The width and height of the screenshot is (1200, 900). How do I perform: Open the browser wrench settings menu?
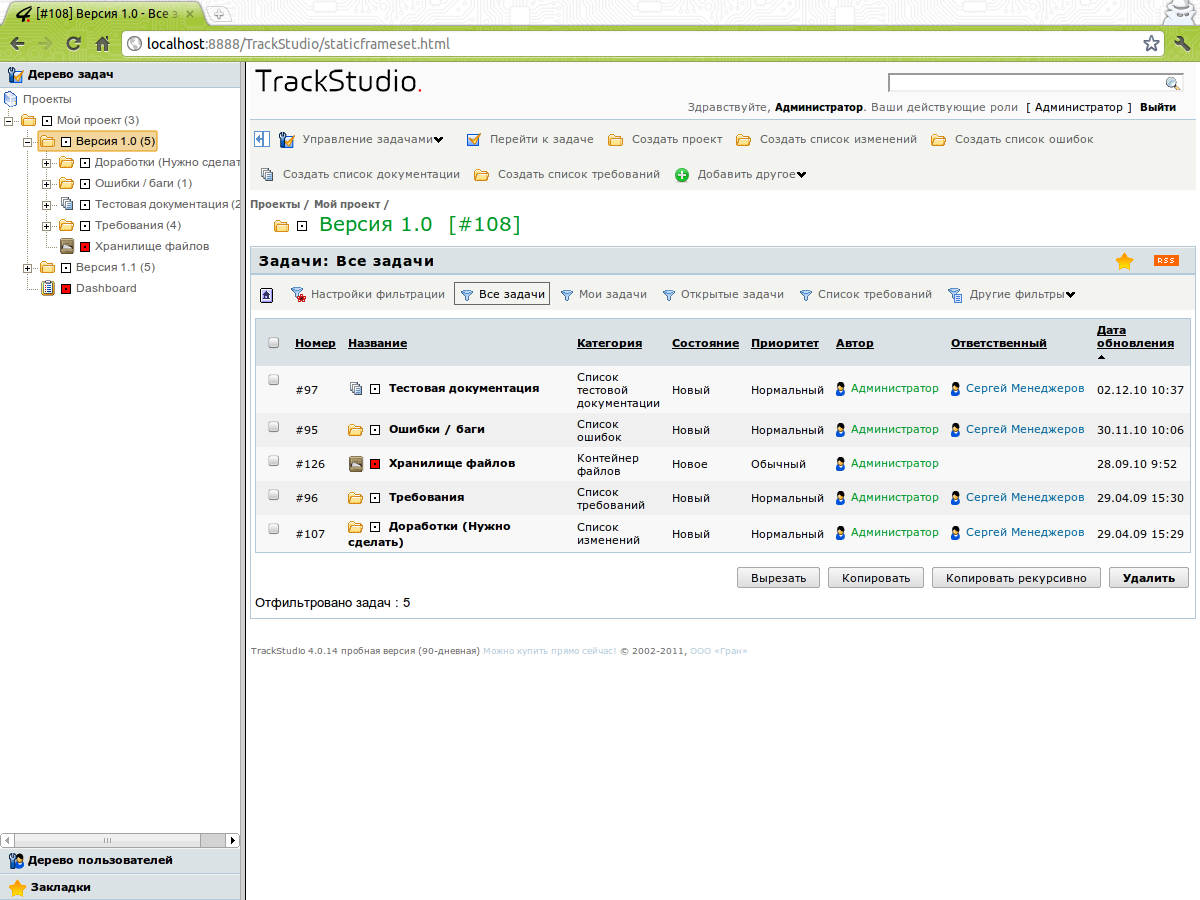point(1181,44)
